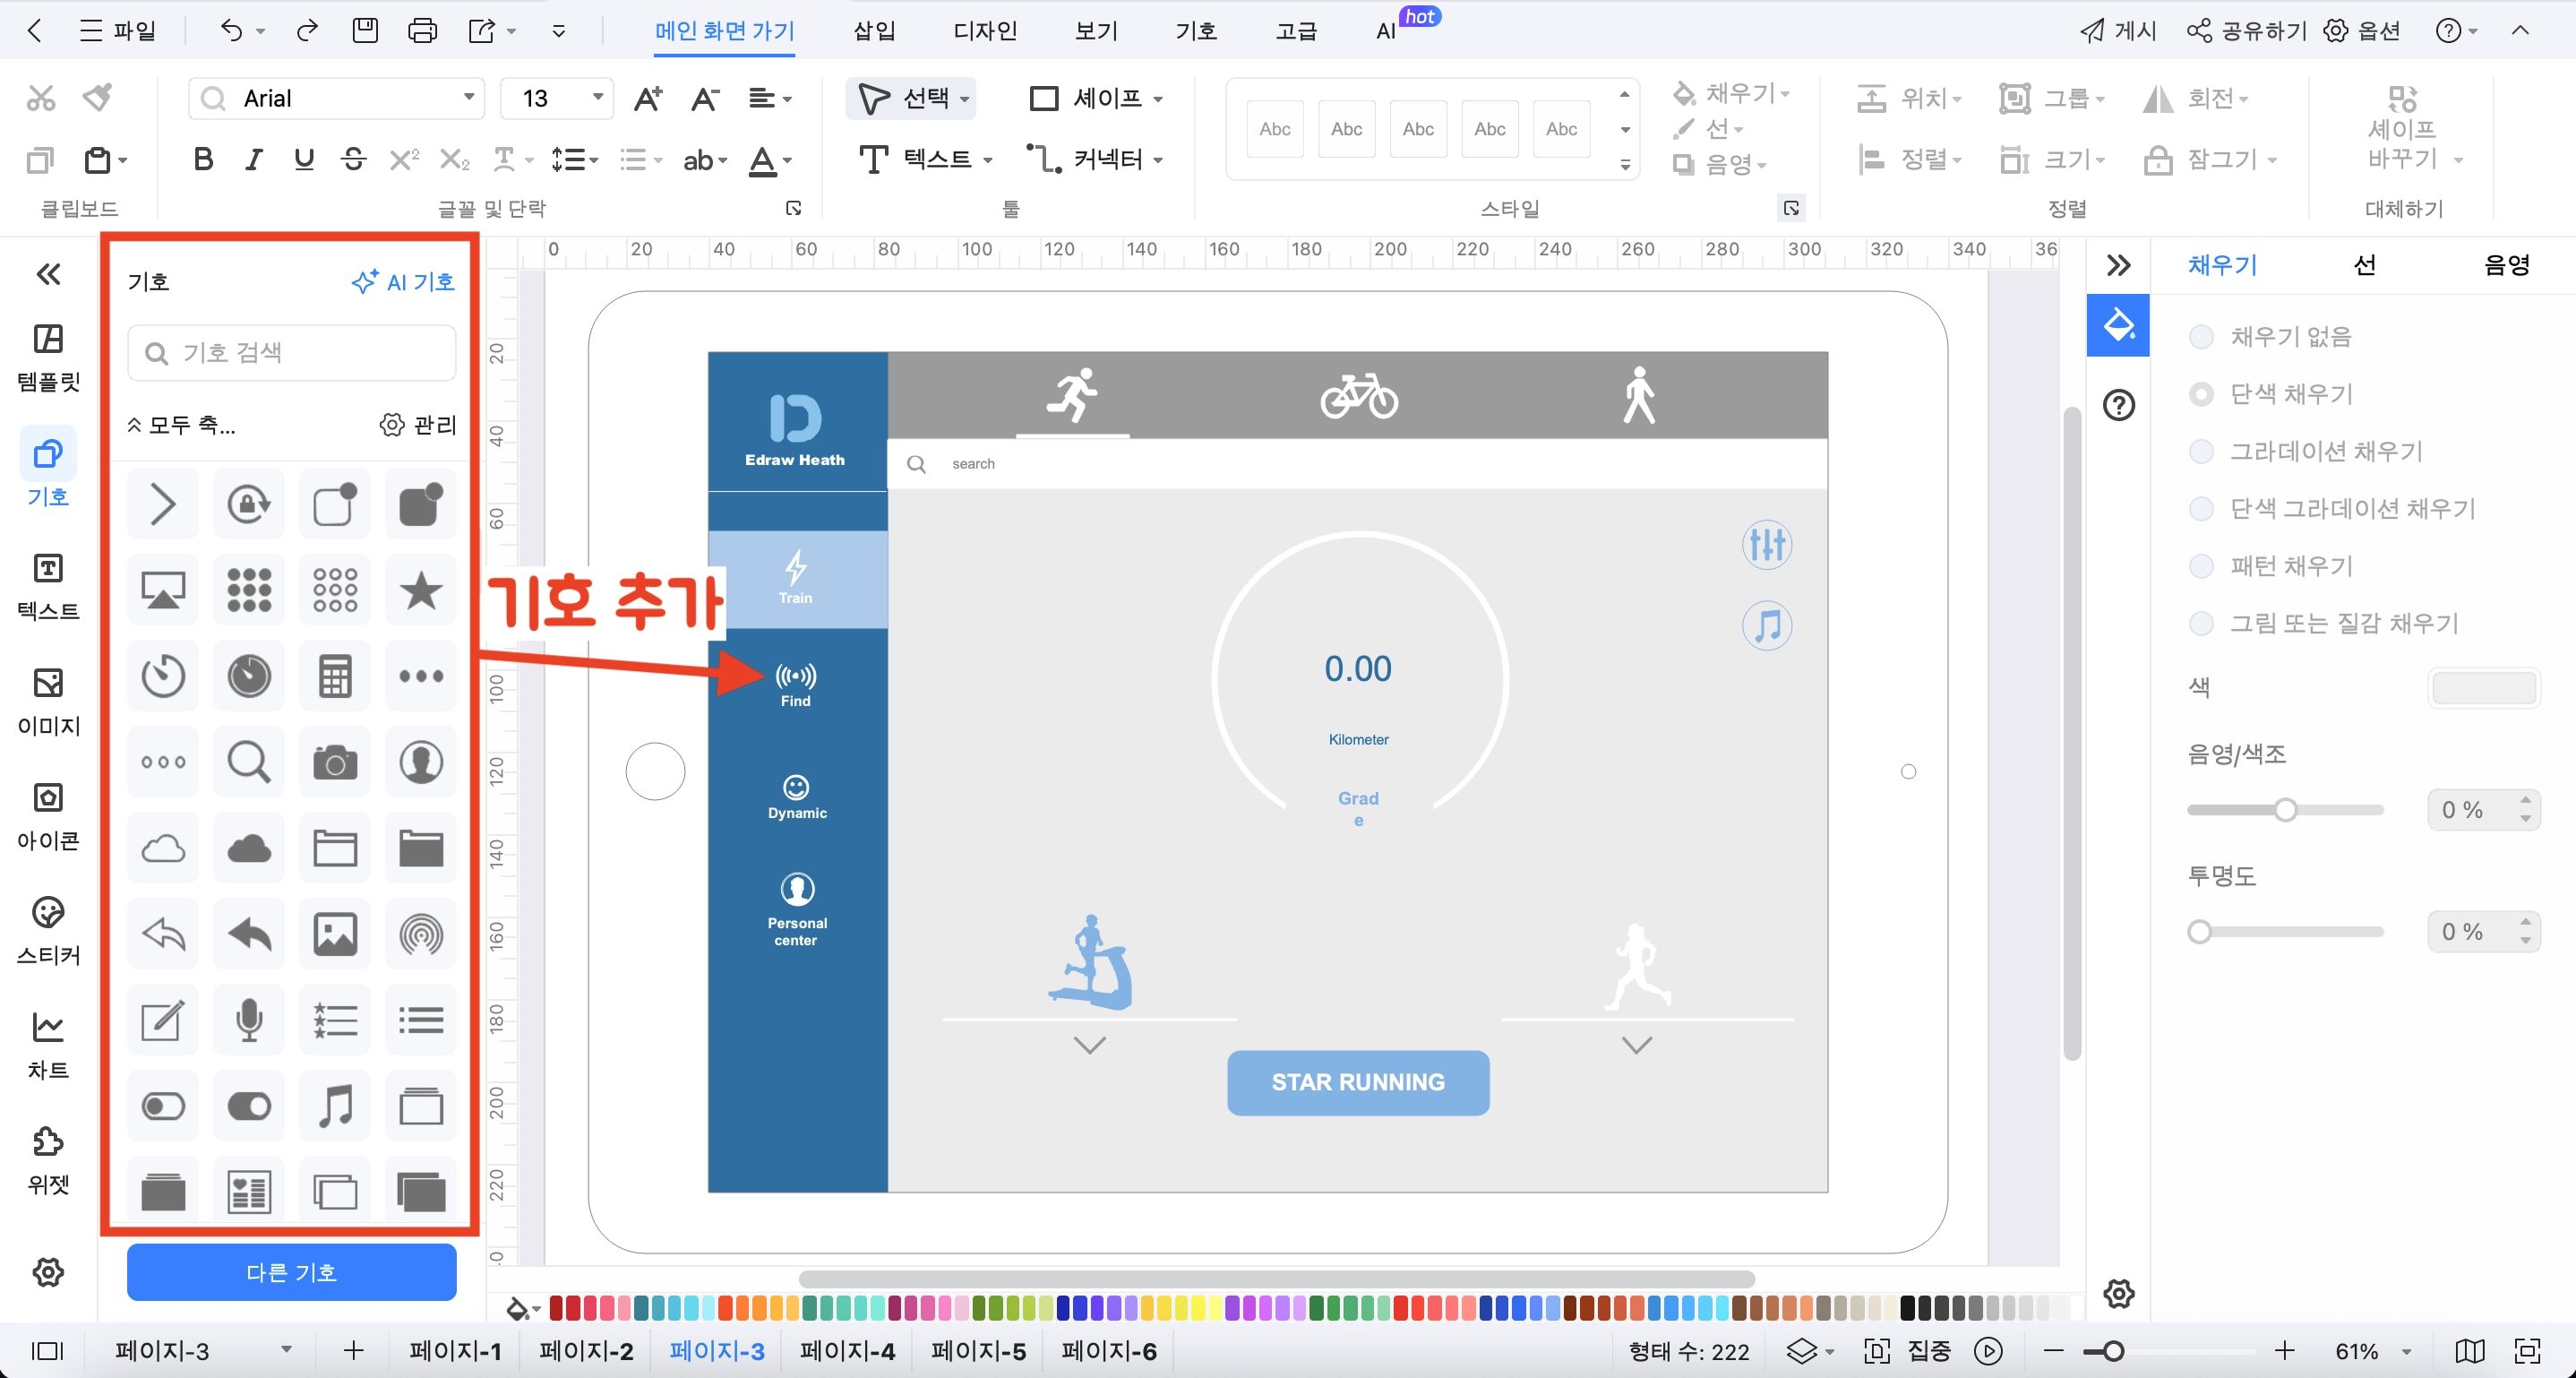Click the microphone symbol in library

pyautogui.click(x=249, y=1020)
